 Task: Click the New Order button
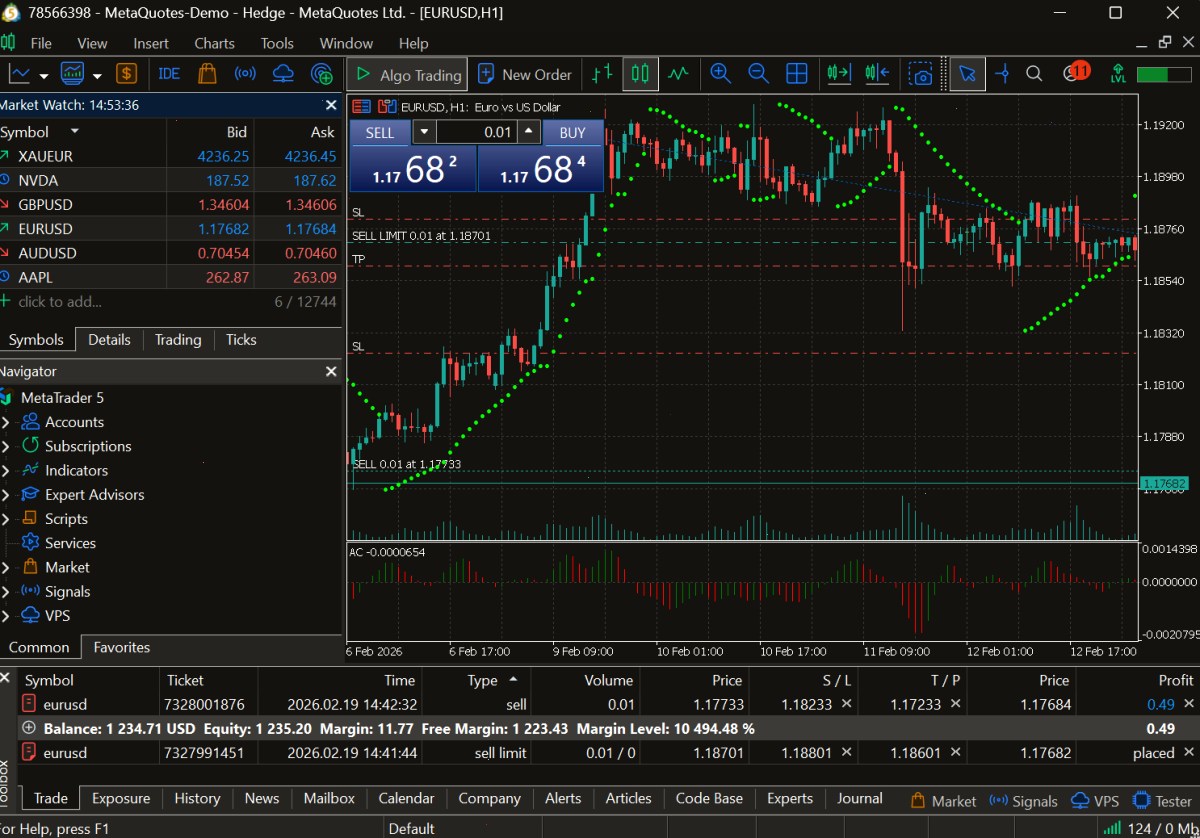525,74
